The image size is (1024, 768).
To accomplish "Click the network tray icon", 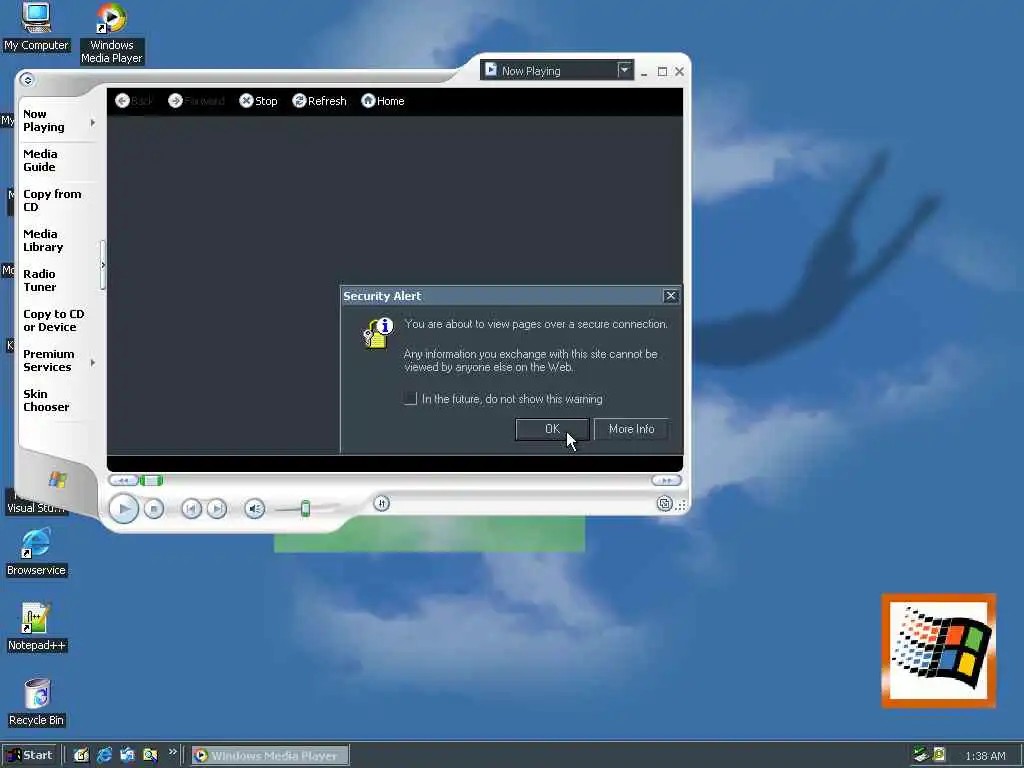I will pyautogui.click(x=920, y=754).
